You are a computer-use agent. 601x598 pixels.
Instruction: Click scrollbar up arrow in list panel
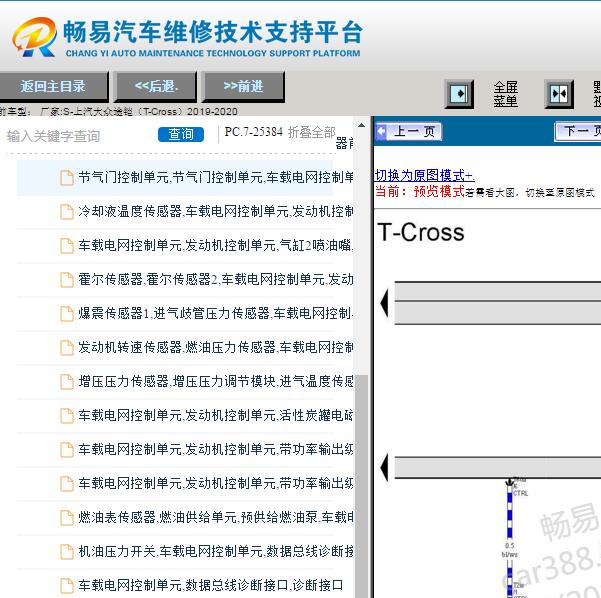pyautogui.click(x=361, y=125)
